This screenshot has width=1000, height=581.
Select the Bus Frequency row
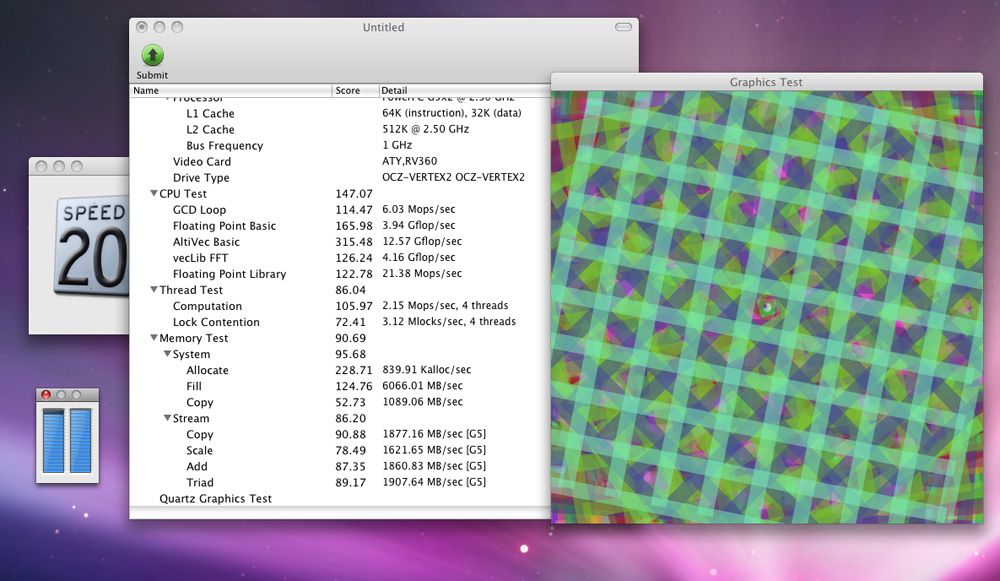340,145
